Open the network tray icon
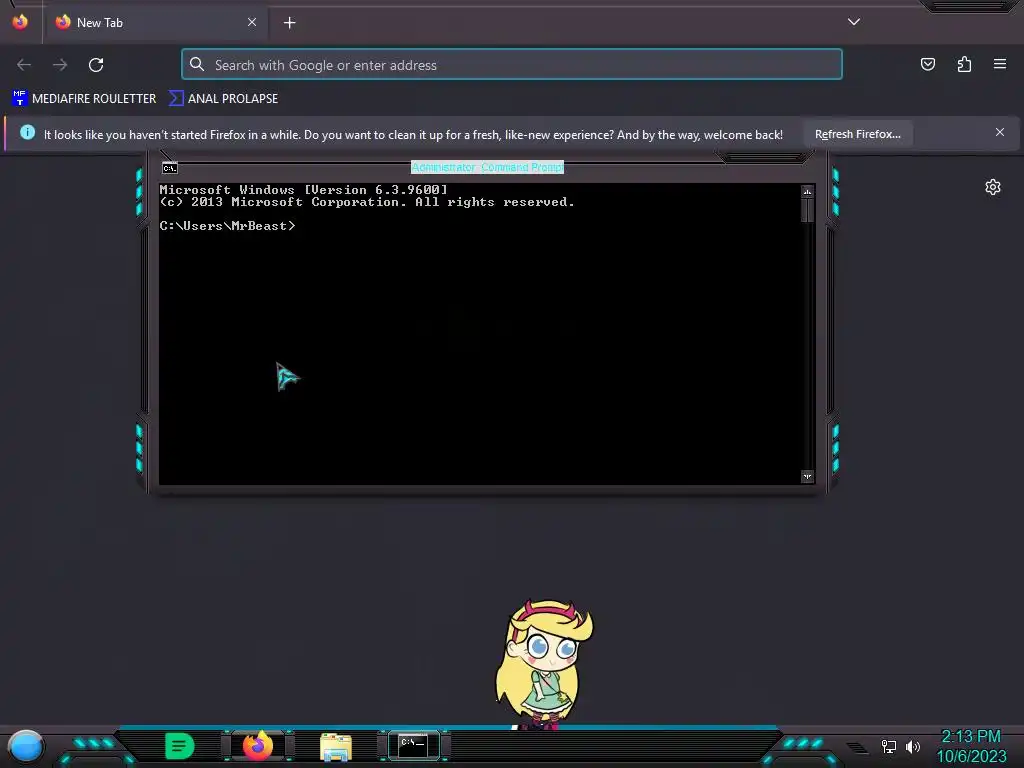Screen dimensions: 1024x768 pyautogui.click(x=889, y=746)
